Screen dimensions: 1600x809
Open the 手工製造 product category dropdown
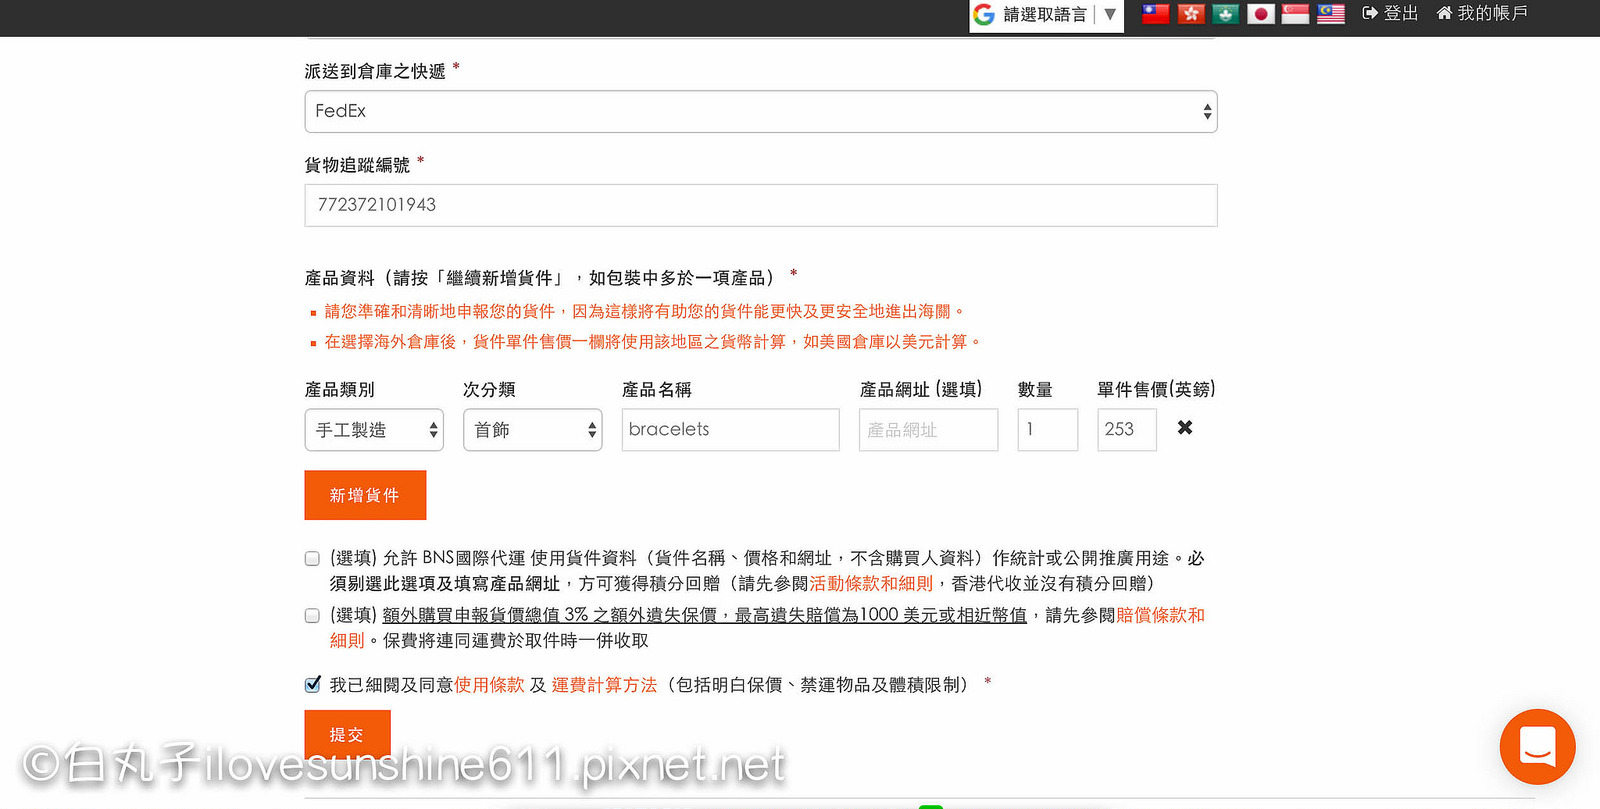[374, 430]
